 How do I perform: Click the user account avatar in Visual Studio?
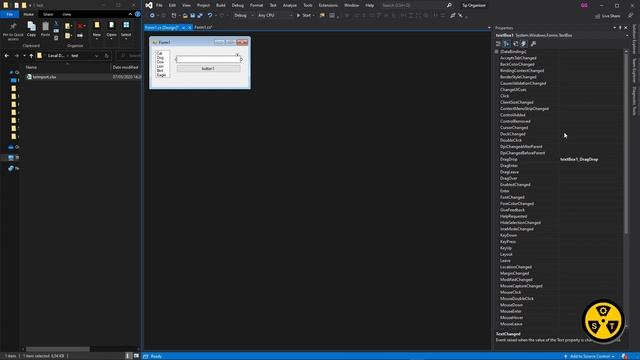pos(584,5)
